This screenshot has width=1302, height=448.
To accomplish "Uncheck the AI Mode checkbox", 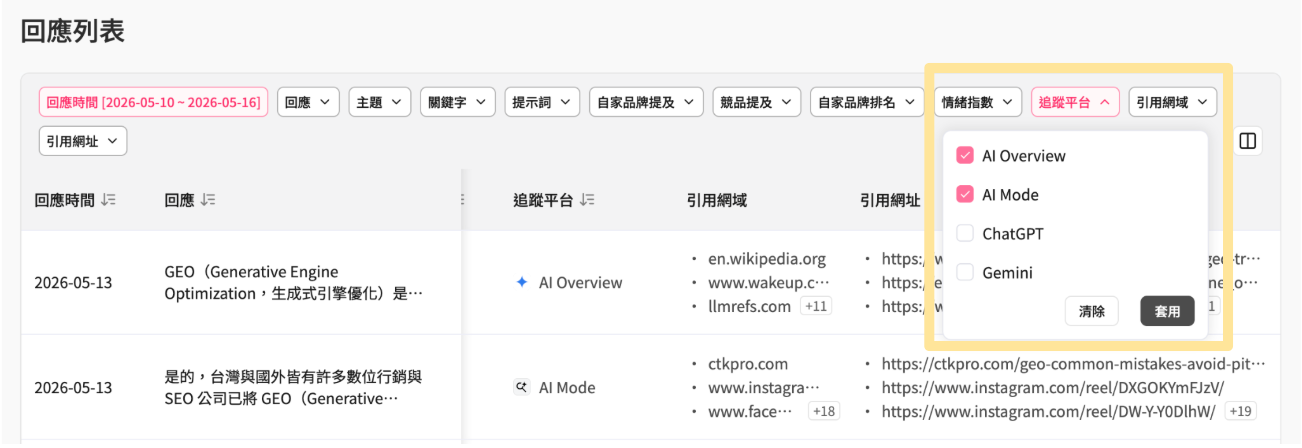I will [x=965, y=194].
